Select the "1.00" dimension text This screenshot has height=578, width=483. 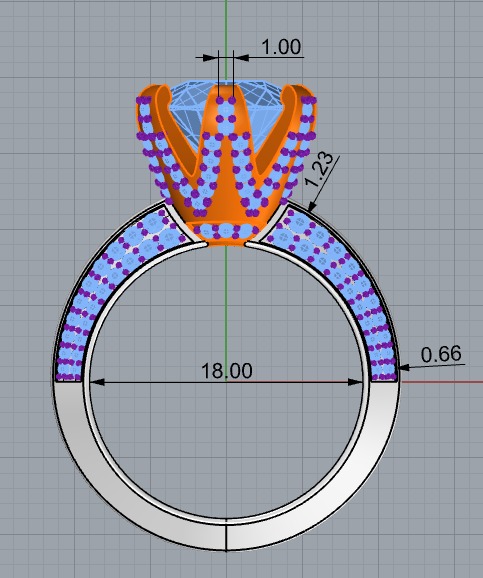pos(281,47)
